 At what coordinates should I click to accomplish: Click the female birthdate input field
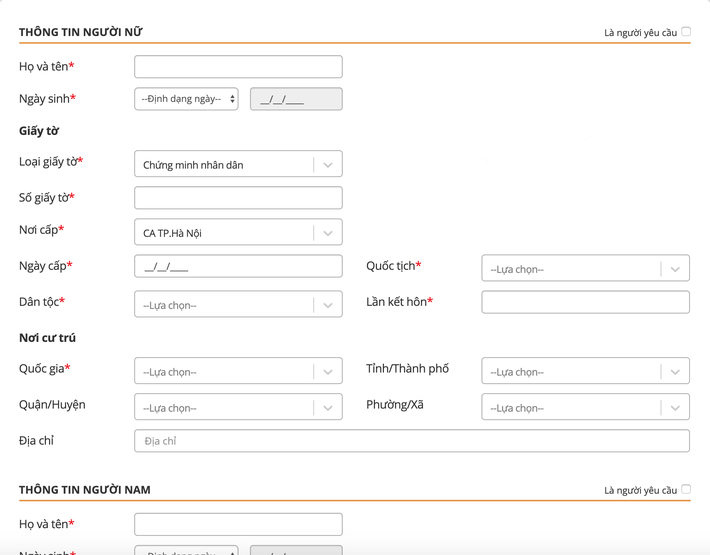tap(296, 99)
